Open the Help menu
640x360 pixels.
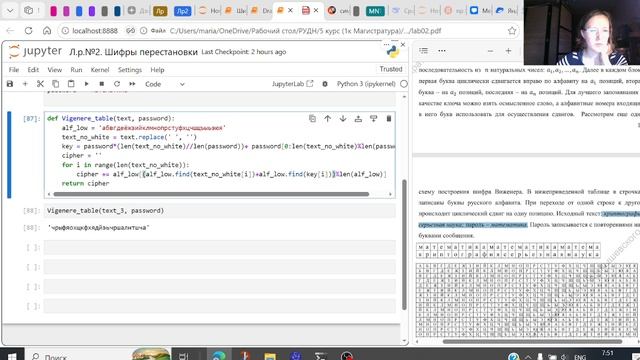point(157,70)
